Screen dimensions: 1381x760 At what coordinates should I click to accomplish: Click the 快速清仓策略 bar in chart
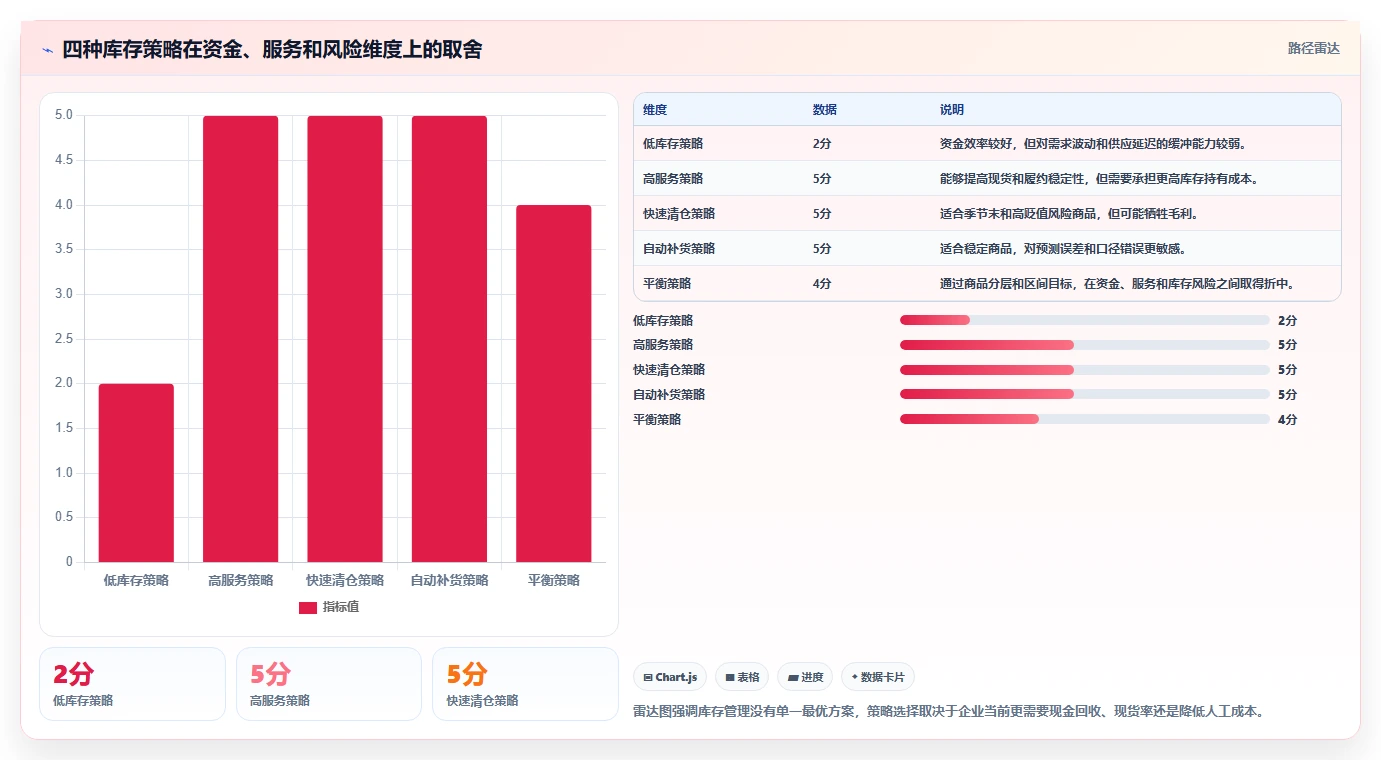(x=345, y=339)
